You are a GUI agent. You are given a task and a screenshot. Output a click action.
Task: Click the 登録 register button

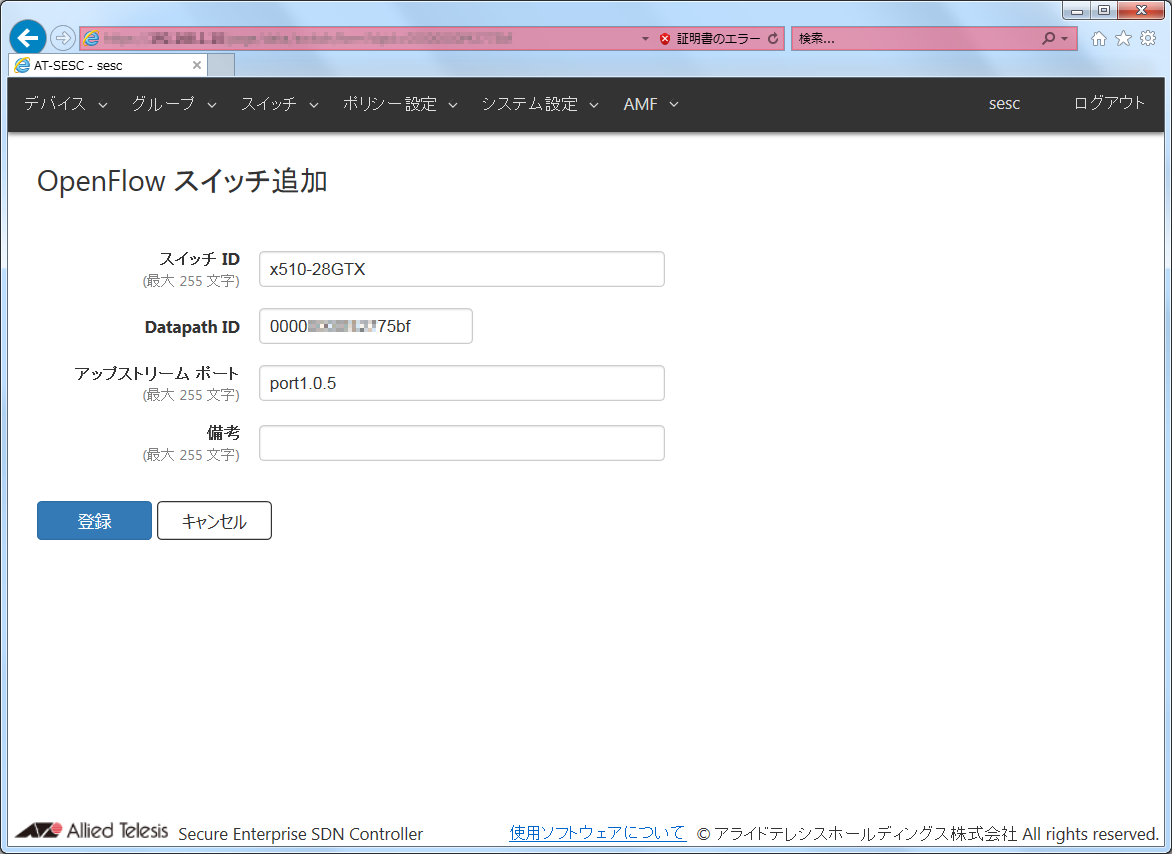[94, 521]
